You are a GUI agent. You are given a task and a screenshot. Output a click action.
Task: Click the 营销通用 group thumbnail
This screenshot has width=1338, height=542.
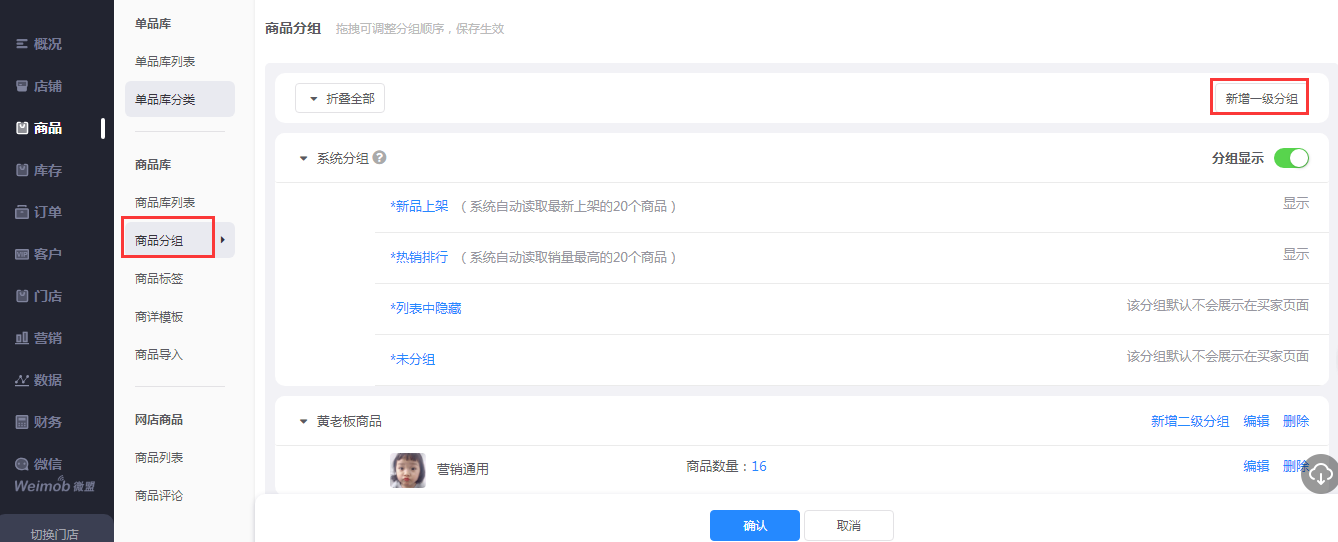point(408,469)
